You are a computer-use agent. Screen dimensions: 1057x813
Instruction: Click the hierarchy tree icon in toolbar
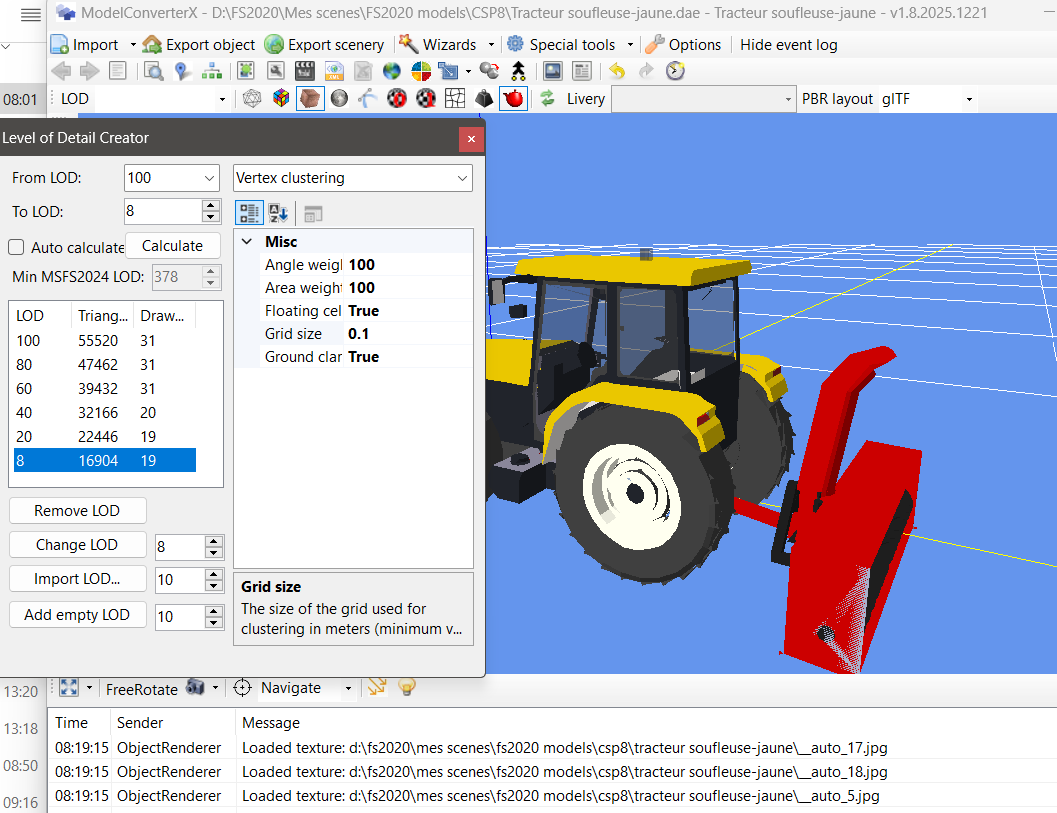(x=212, y=71)
